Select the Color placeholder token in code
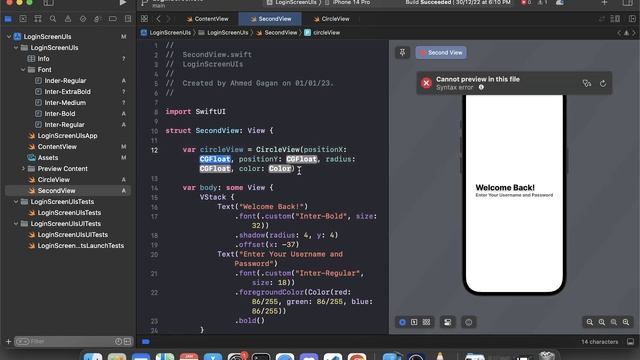 [x=280, y=169]
